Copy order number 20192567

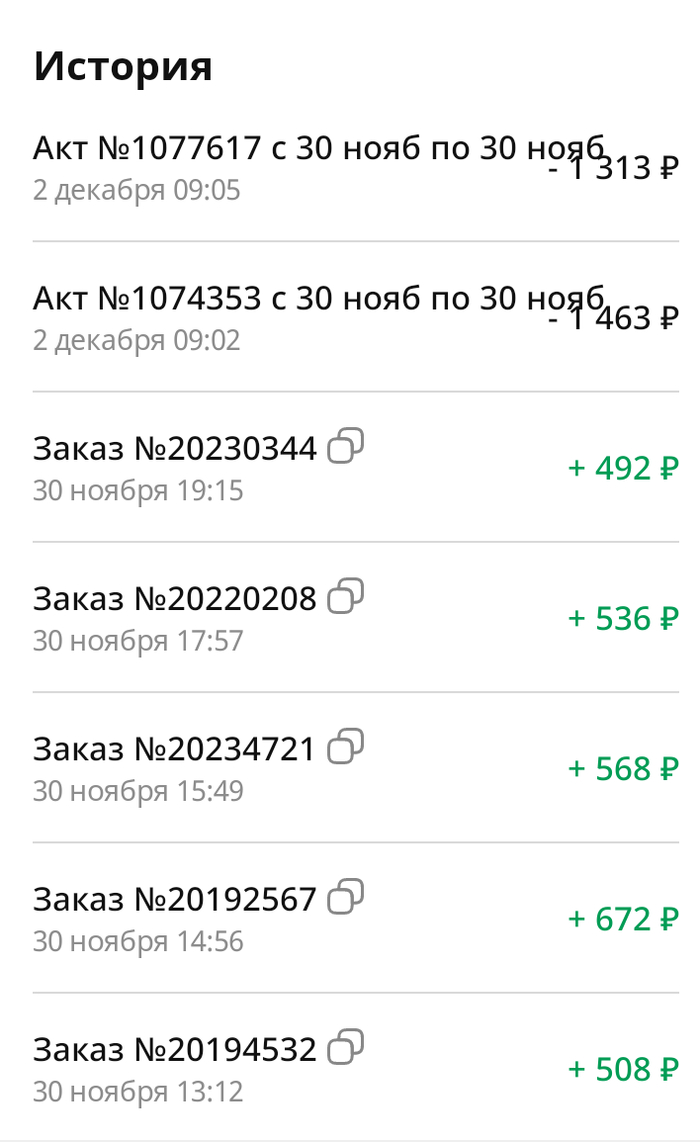click(346, 896)
